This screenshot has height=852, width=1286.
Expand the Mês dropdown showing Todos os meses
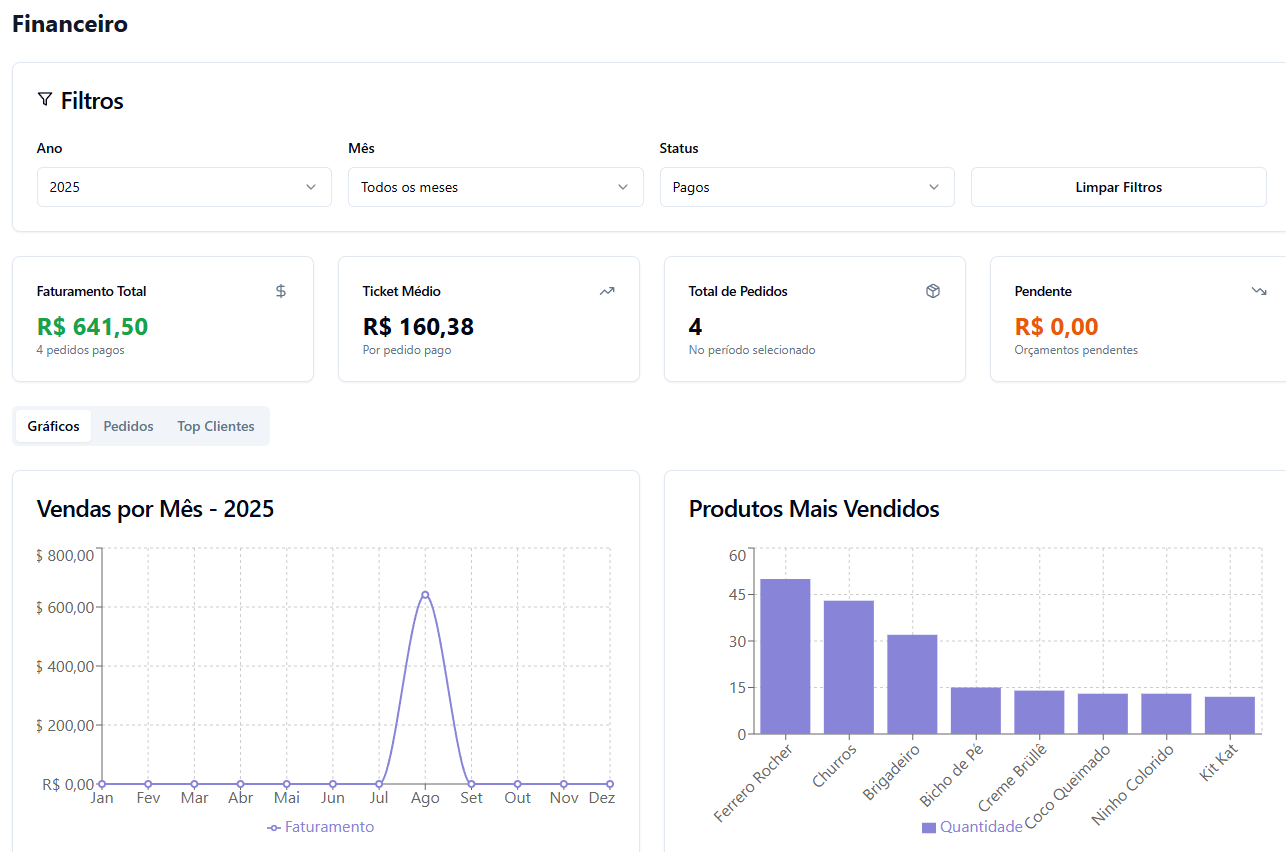(495, 187)
